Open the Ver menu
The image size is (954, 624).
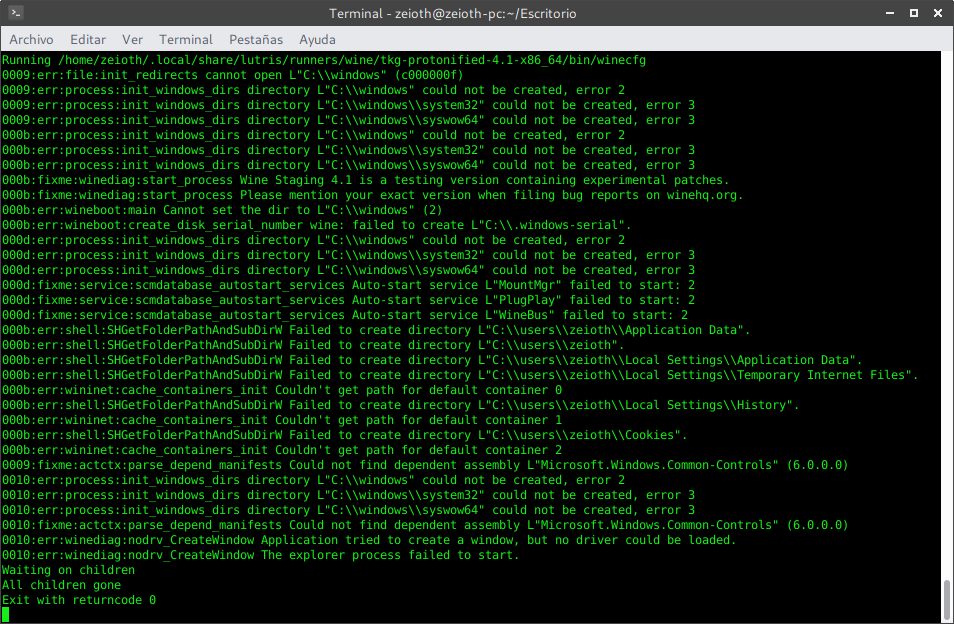132,39
